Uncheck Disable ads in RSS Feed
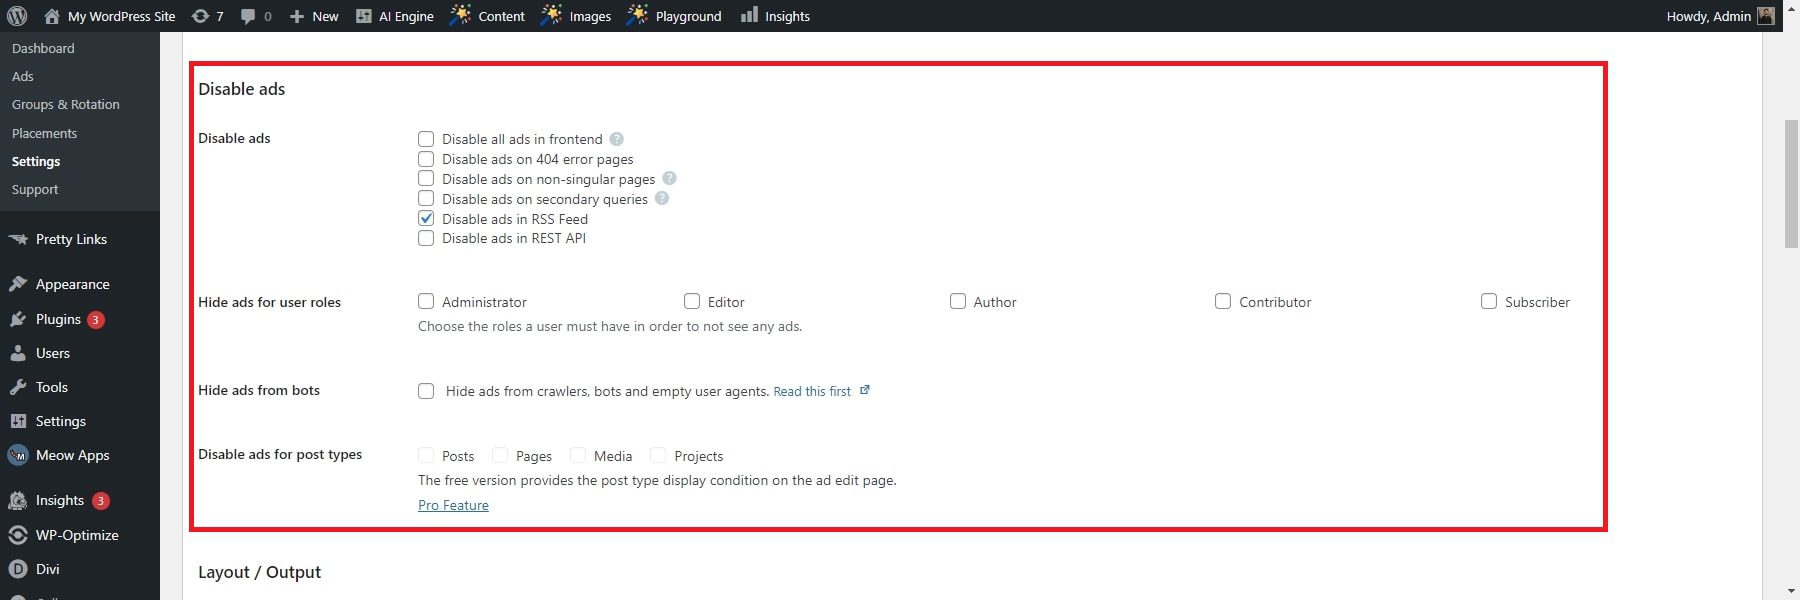 click(x=426, y=218)
